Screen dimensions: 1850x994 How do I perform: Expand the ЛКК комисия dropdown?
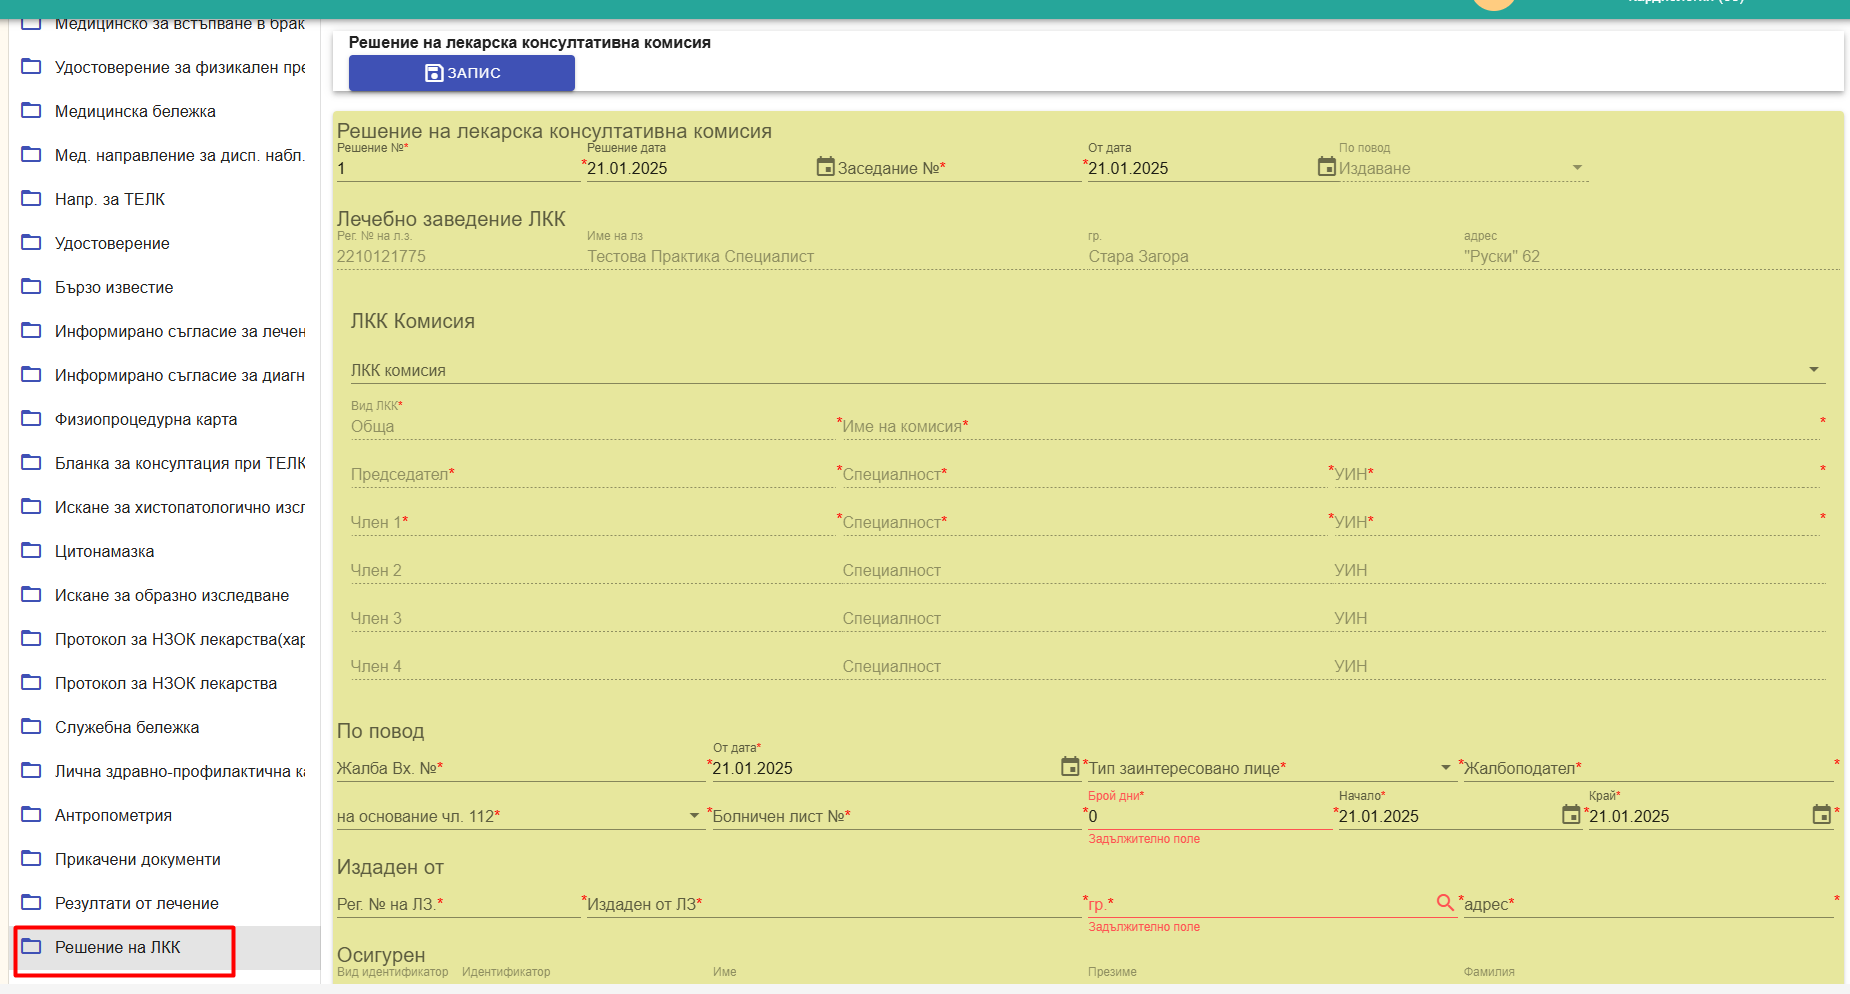point(1814,370)
